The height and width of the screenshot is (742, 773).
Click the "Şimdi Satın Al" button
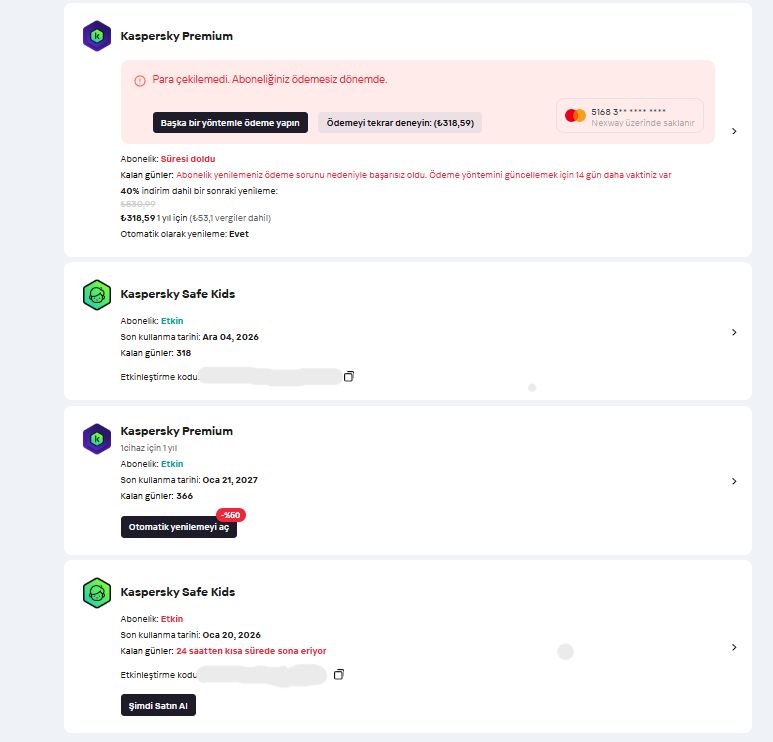pyautogui.click(x=158, y=705)
